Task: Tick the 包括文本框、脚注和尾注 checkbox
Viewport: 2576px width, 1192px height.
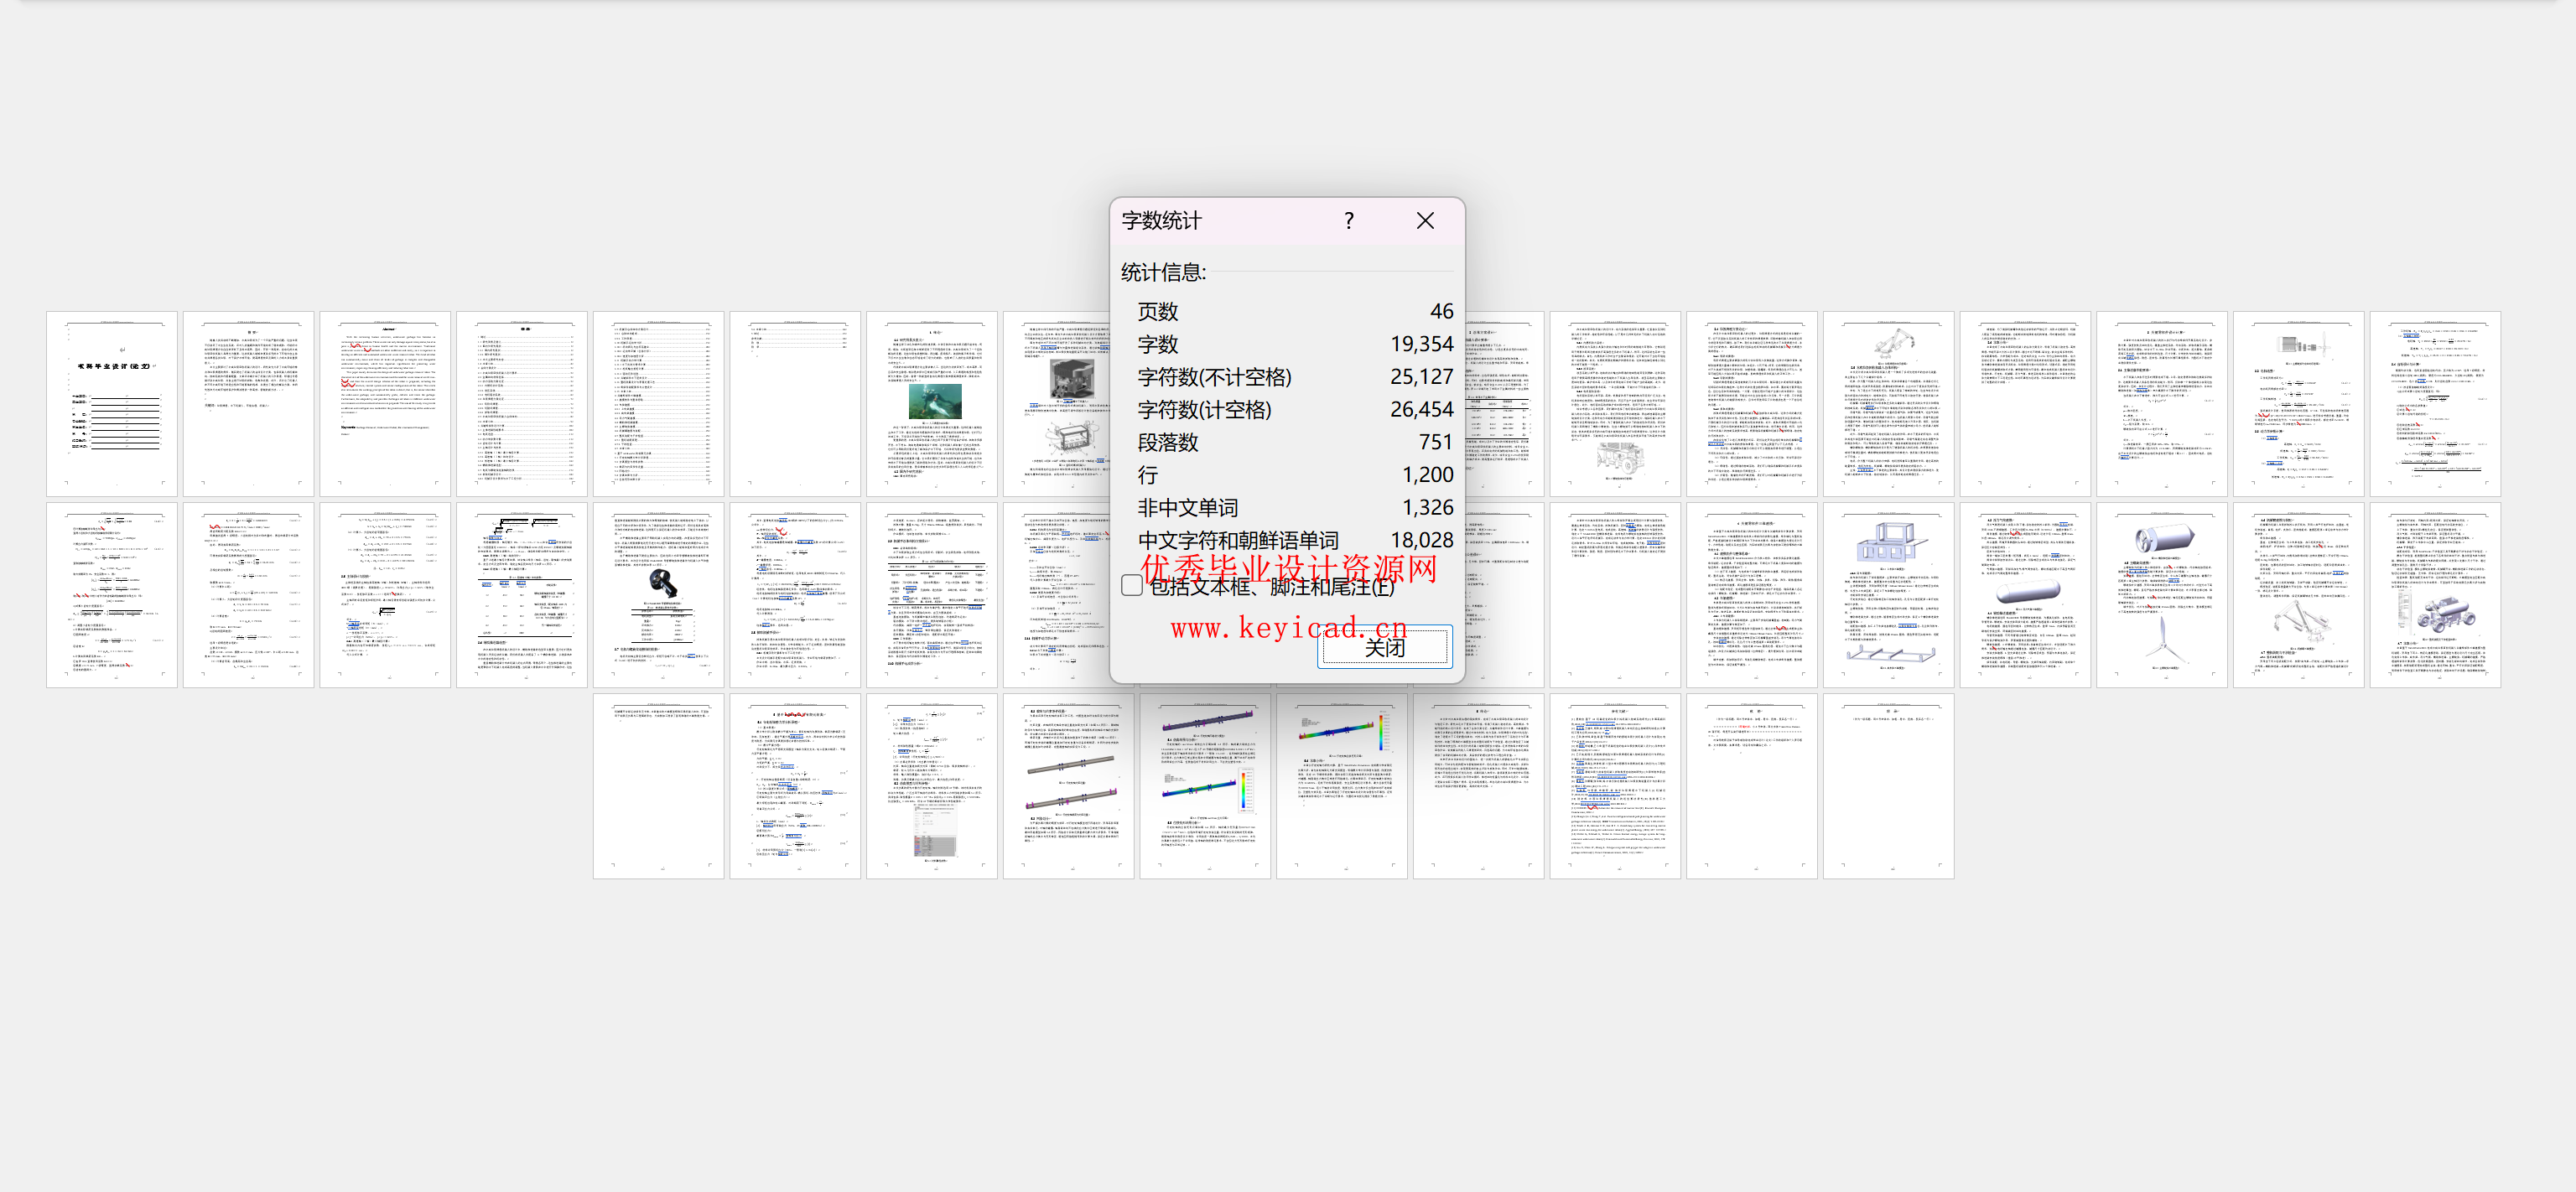Action: coord(1131,585)
